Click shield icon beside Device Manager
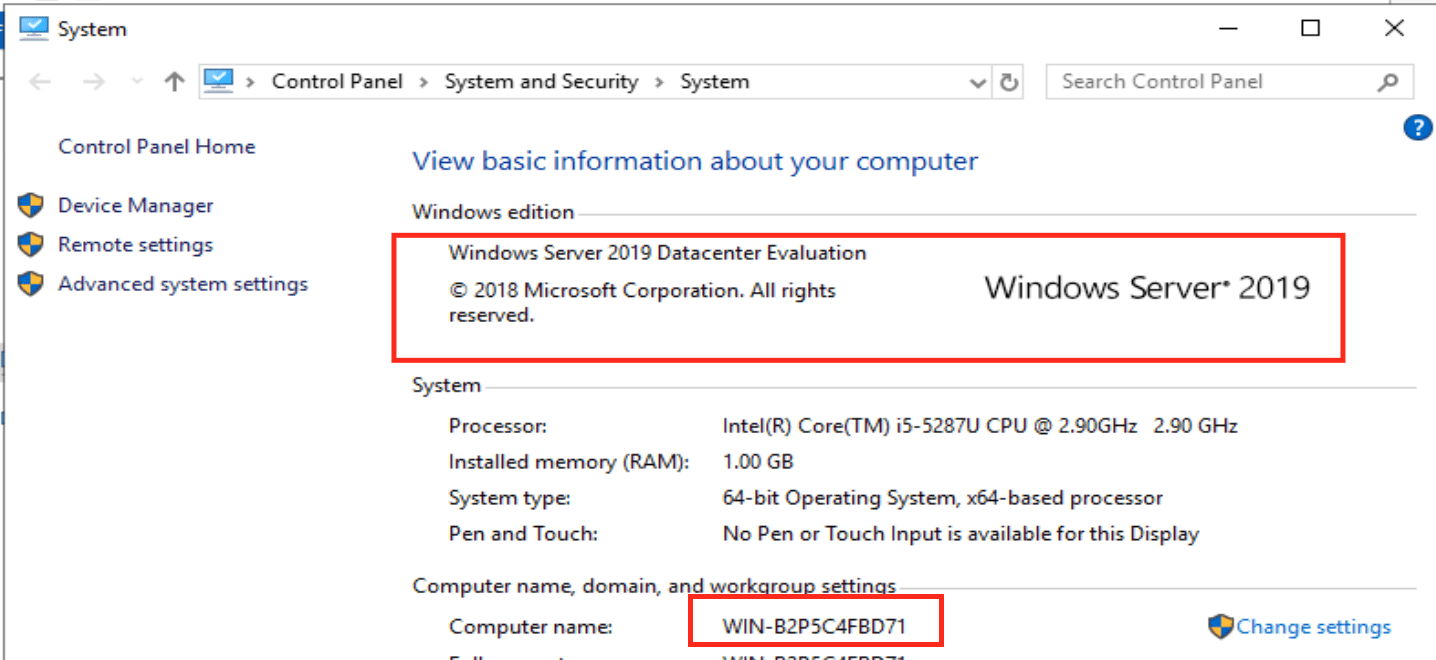This screenshot has height=660, width=1436. (32, 206)
